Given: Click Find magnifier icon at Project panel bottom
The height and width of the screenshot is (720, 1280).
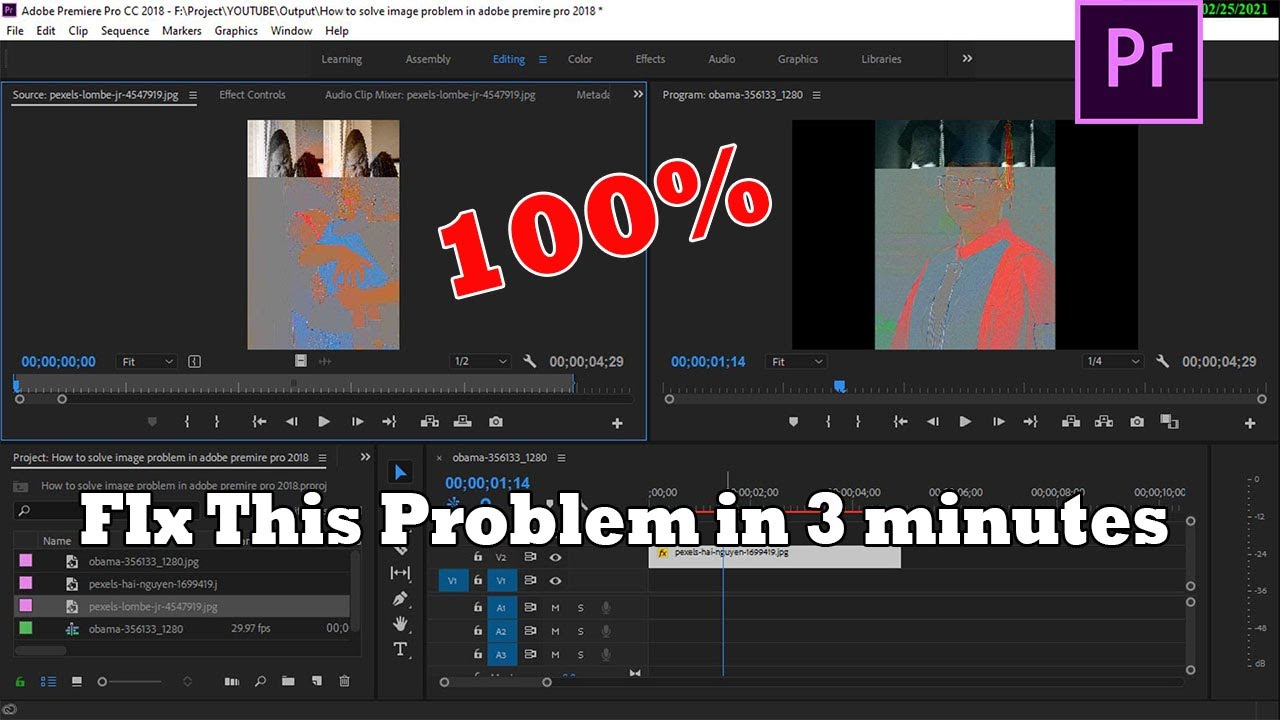Looking at the screenshot, I should point(260,681).
